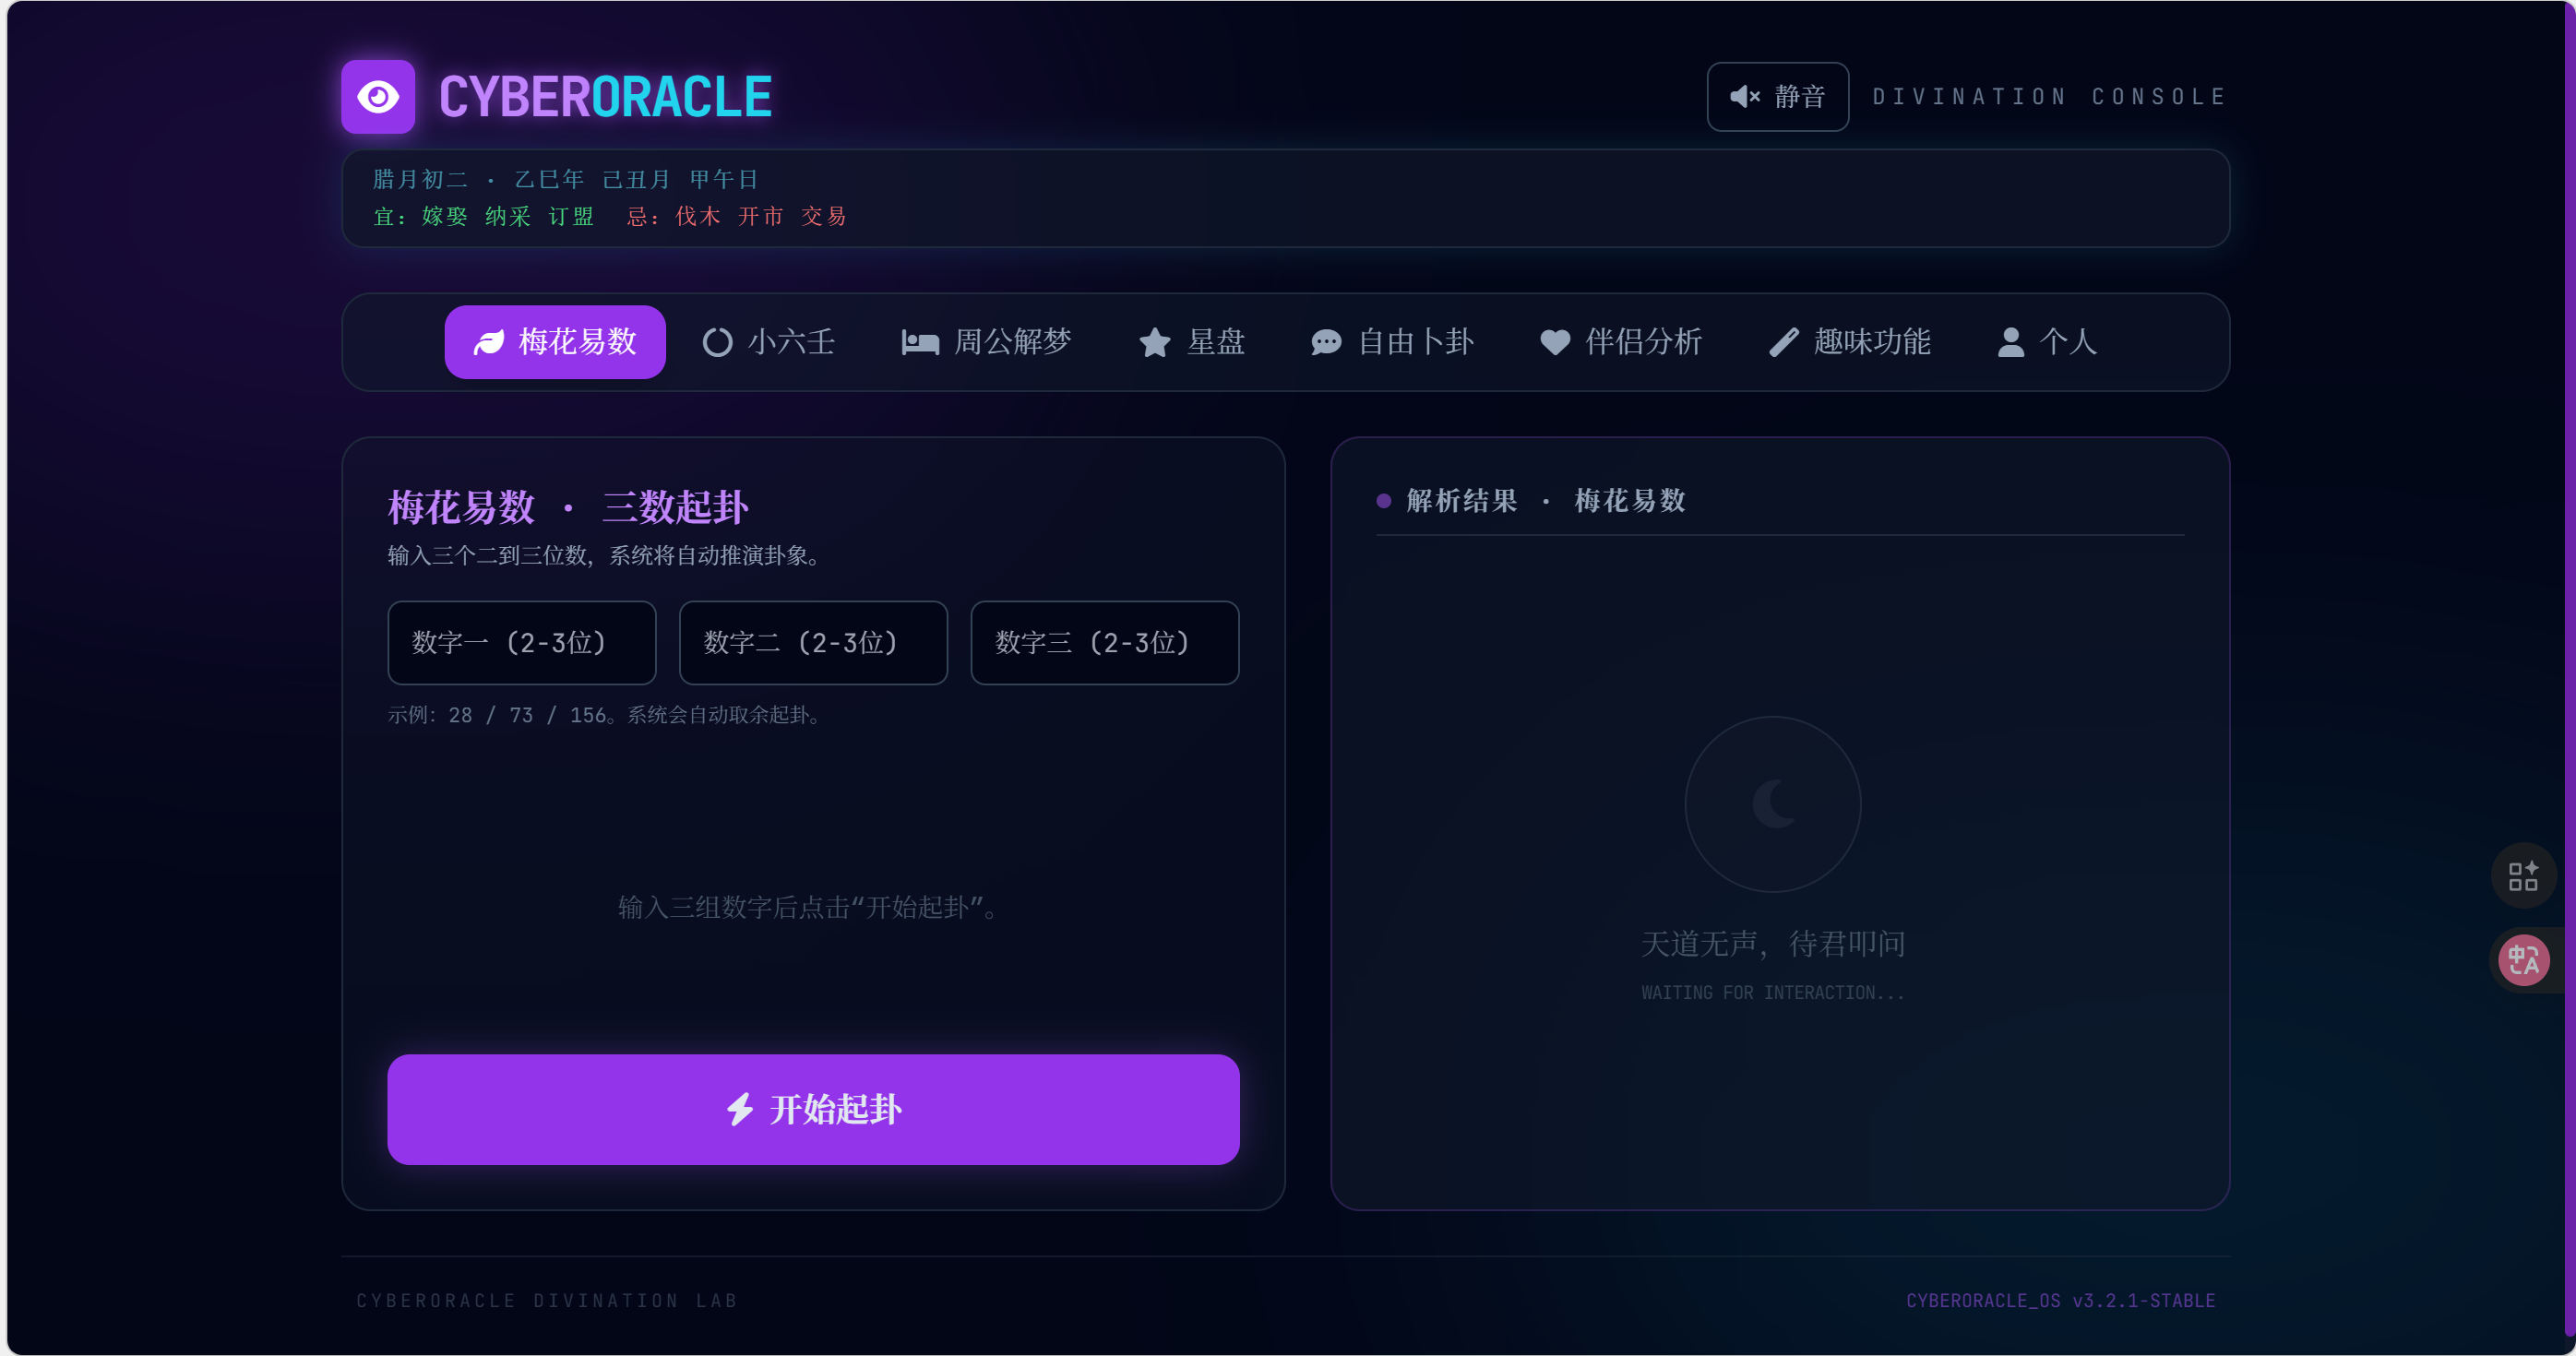The image size is (2576, 1356).
Task: Click inside the 数字二 input field
Action: [x=812, y=643]
